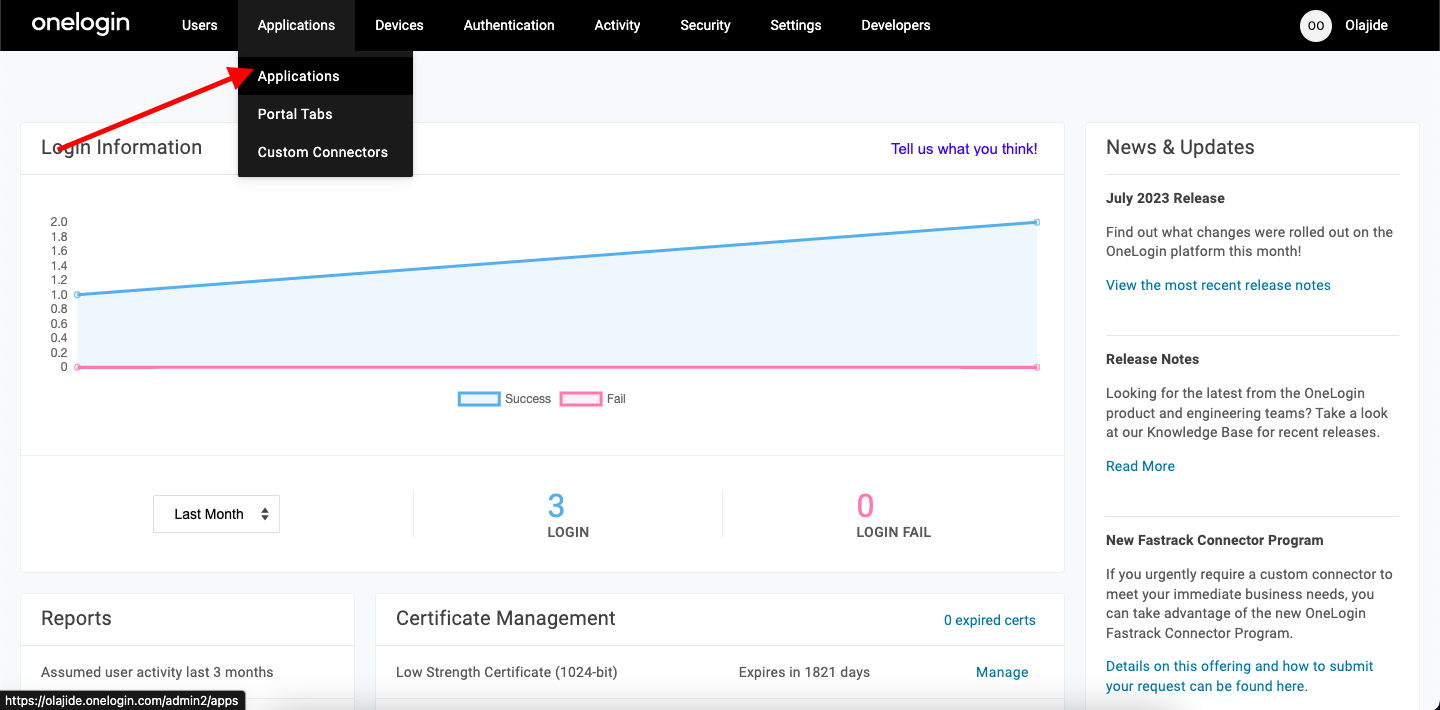Select Custom Connectors in the dropdown
The height and width of the screenshot is (710, 1440).
(x=325, y=152)
